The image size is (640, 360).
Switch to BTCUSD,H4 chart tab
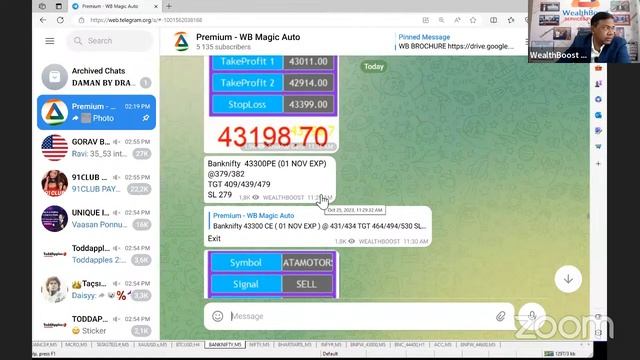[188, 345]
